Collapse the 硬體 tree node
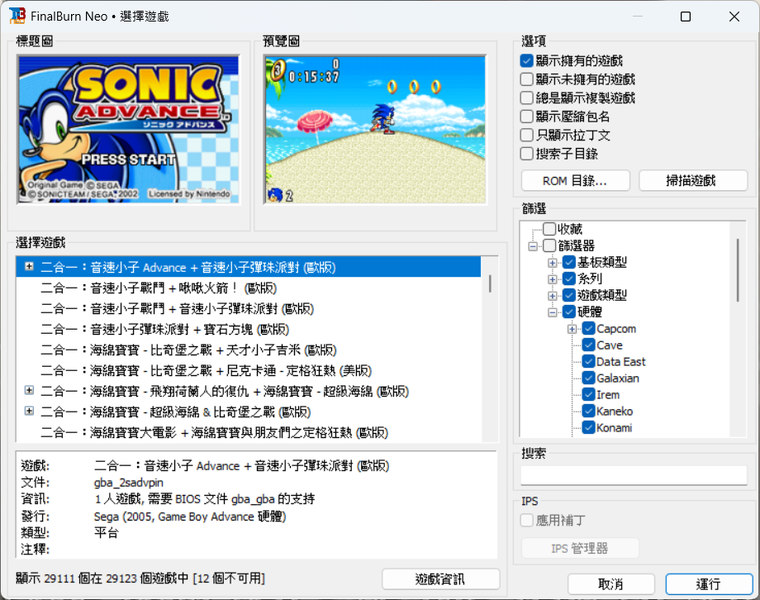 (x=552, y=312)
